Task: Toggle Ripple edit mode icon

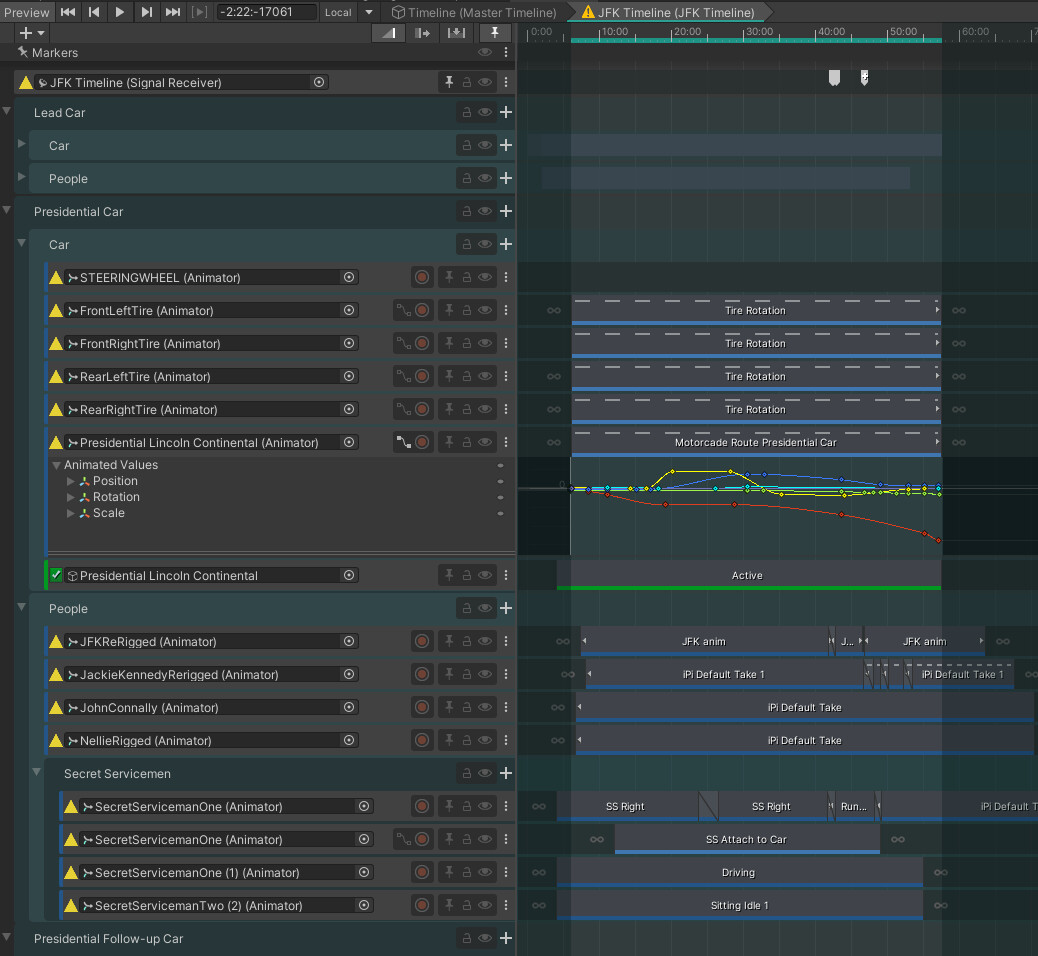Action: pos(422,32)
